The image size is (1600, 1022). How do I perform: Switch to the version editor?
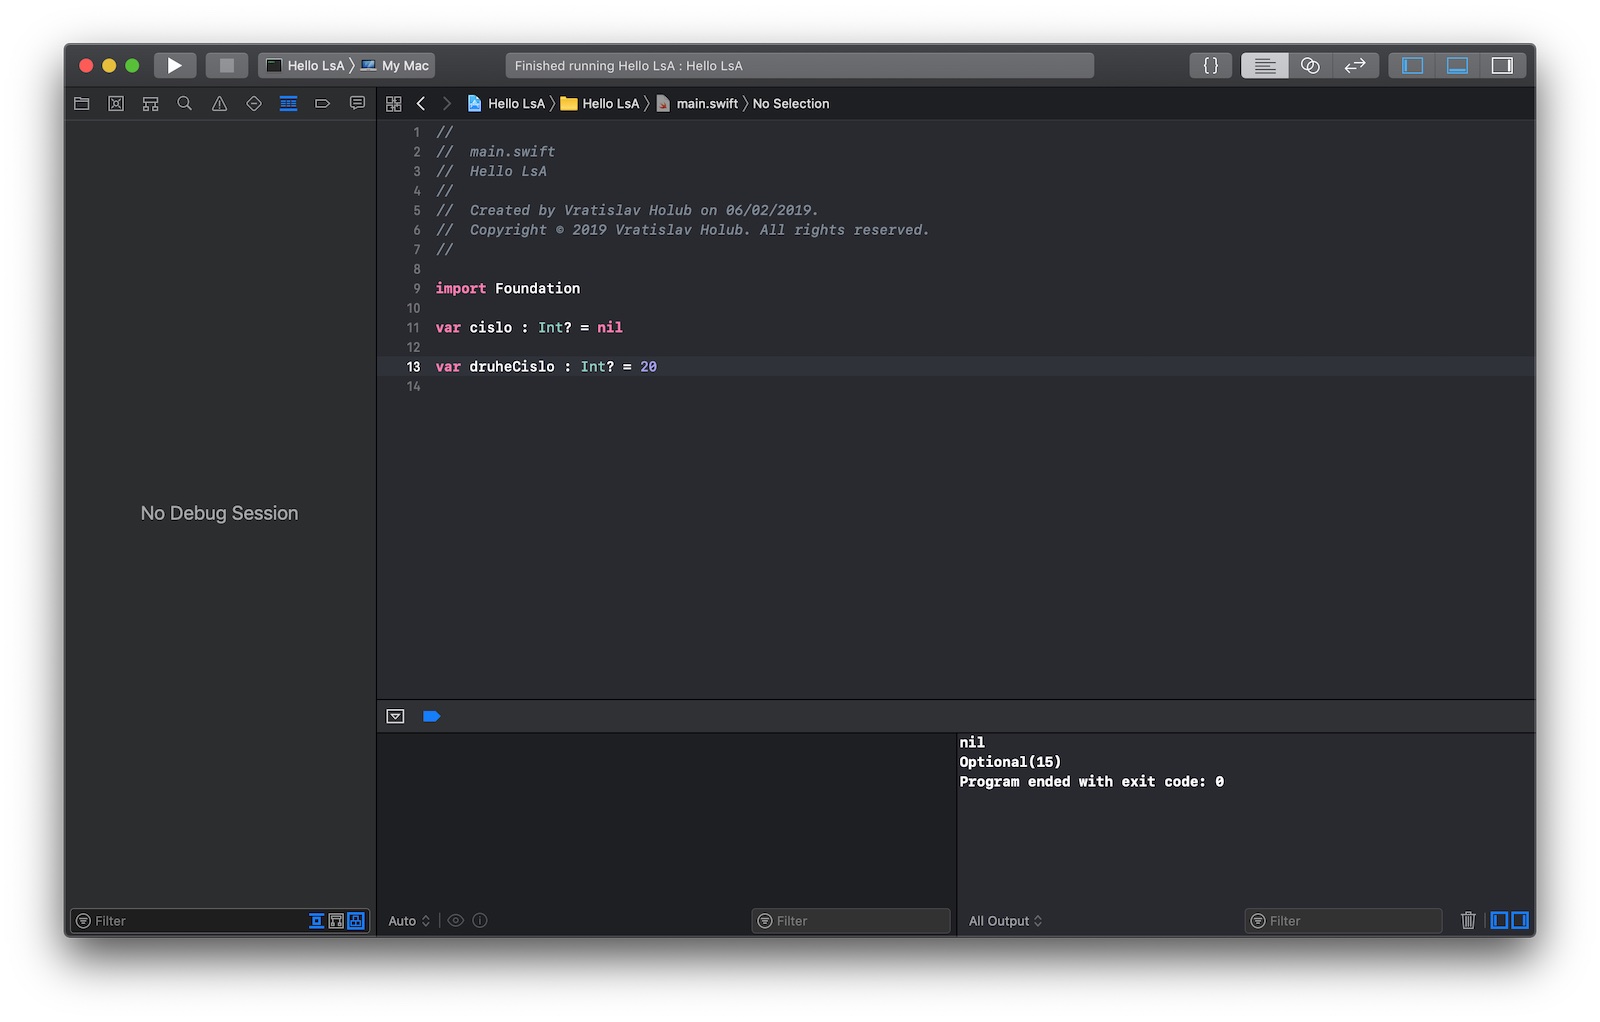pyautogui.click(x=1355, y=66)
